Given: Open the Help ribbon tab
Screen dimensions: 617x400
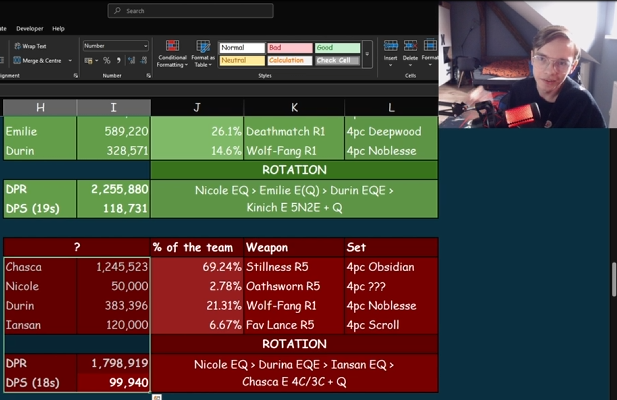Looking at the screenshot, I should click(x=58, y=29).
